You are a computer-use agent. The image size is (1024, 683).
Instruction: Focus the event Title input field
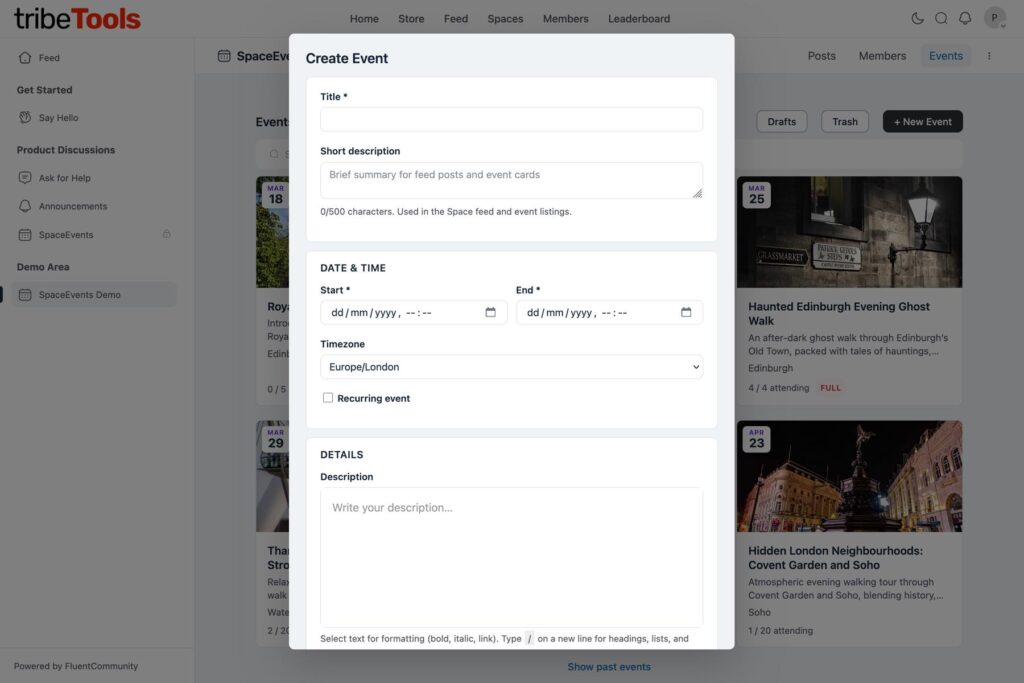(511, 120)
